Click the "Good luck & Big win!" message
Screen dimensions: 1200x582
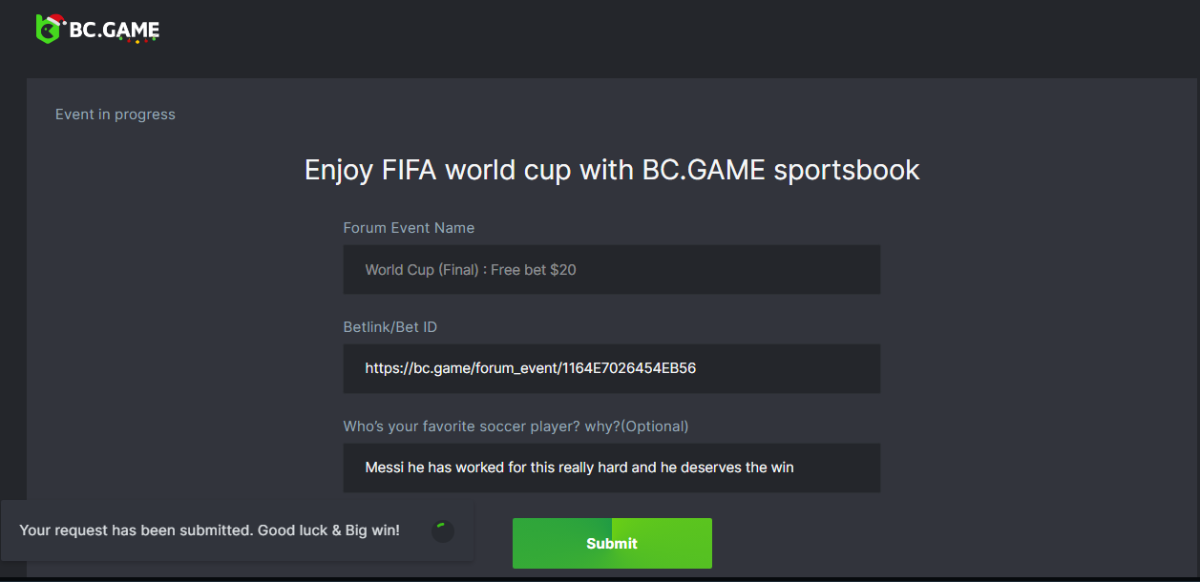pos(329,530)
